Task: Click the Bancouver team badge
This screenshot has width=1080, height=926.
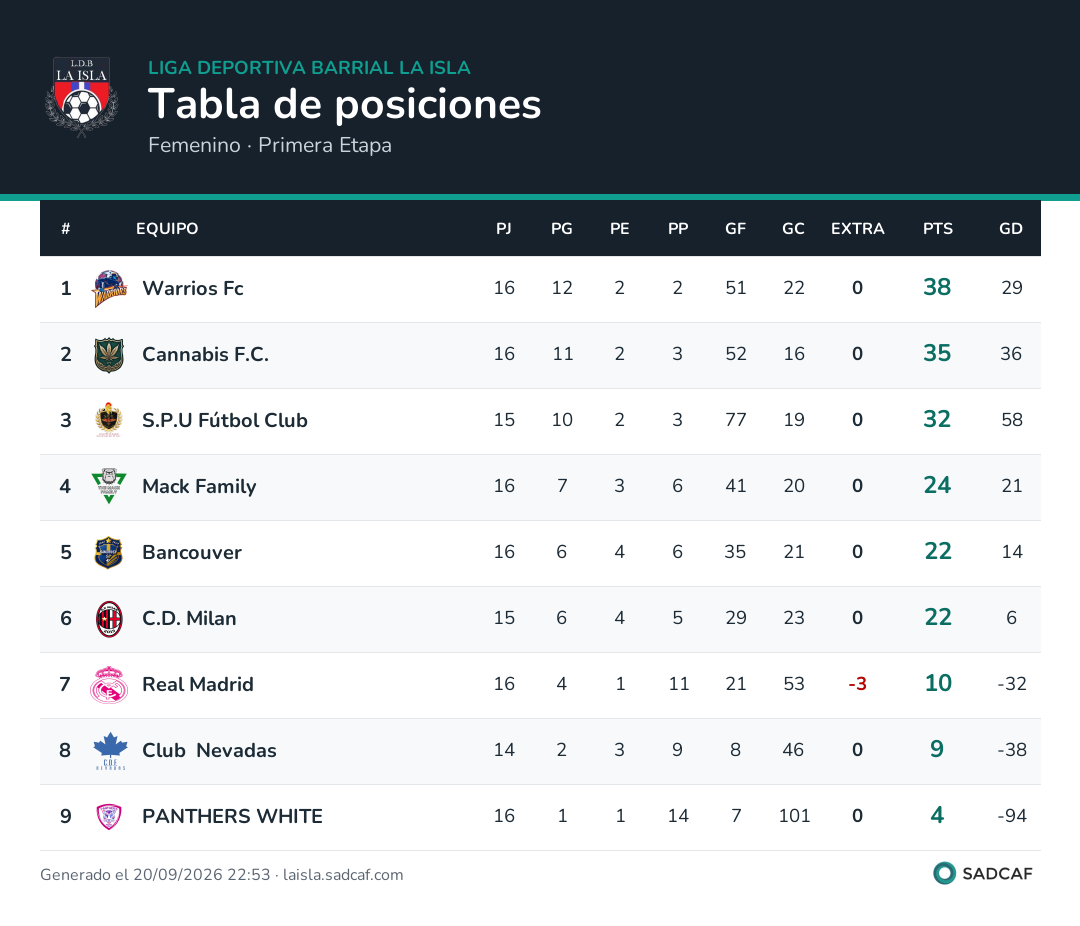Action: pyautogui.click(x=109, y=553)
